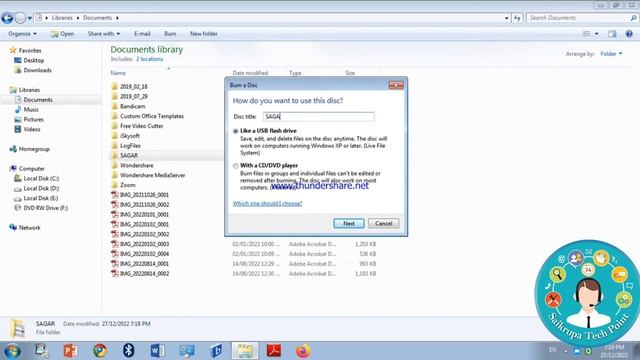Cancel the Burn a Disc dialog
The image size is (640, 360).
[x=383, y=223]
